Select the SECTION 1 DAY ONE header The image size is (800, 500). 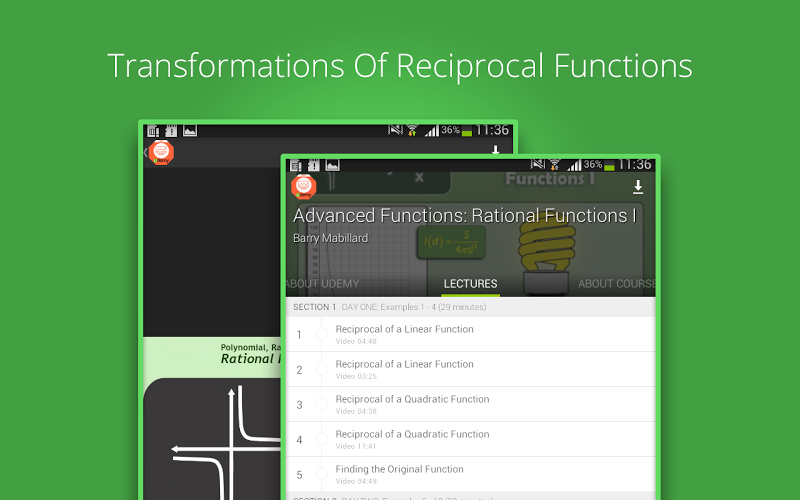click(x=470, y=307)
